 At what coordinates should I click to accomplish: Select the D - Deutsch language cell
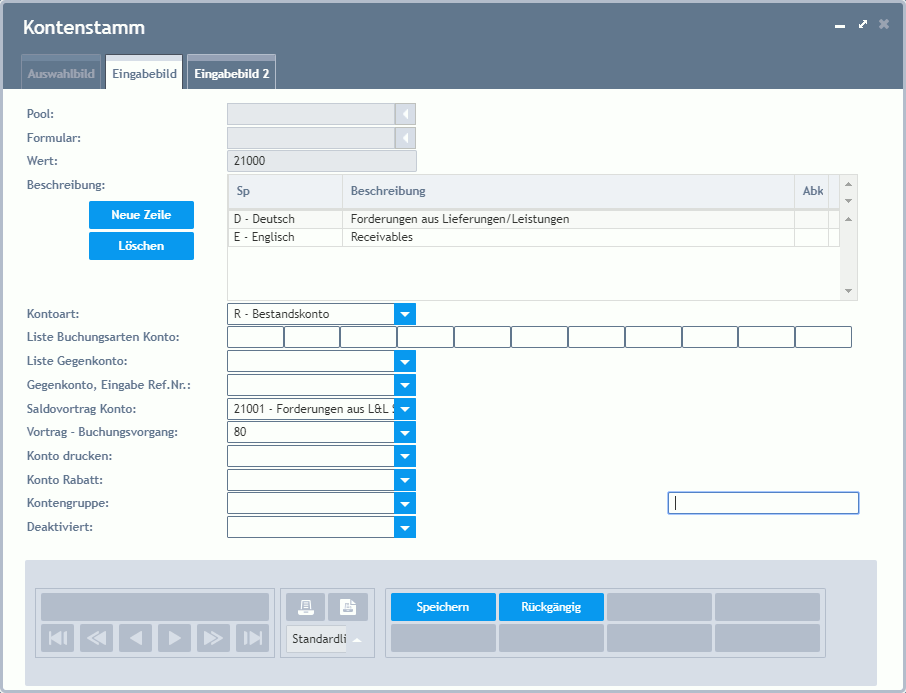(285, 219)
